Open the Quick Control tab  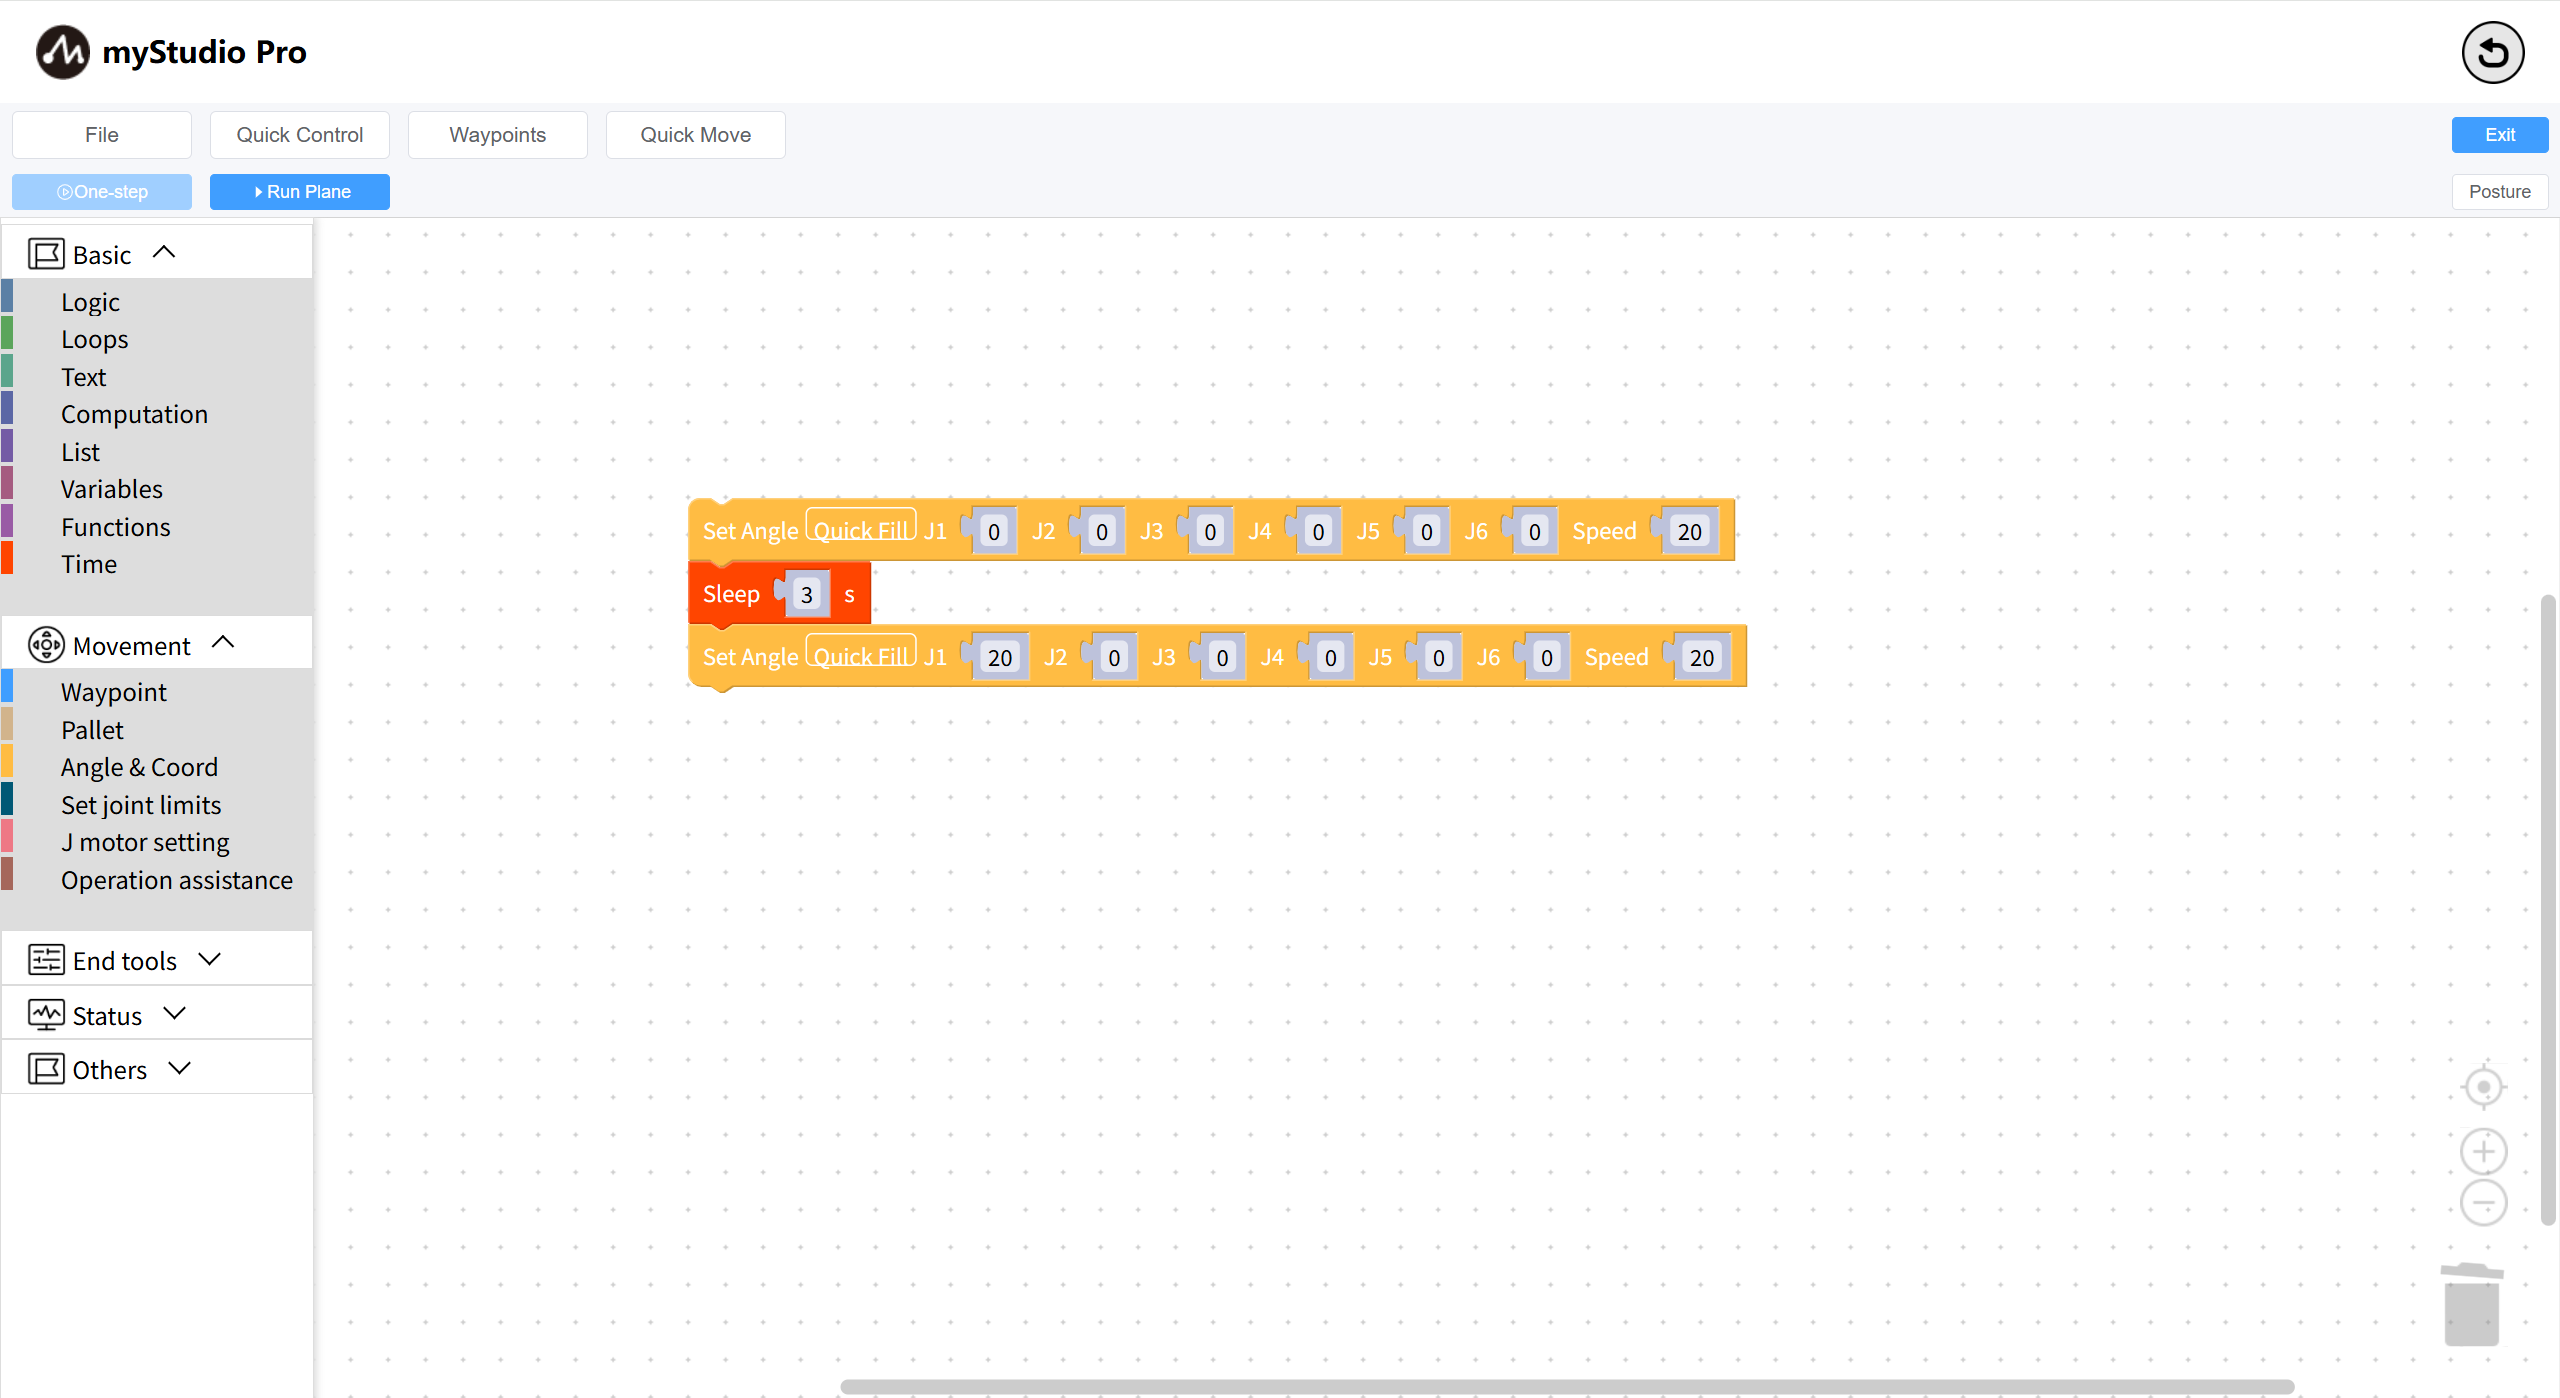(299, 135)
